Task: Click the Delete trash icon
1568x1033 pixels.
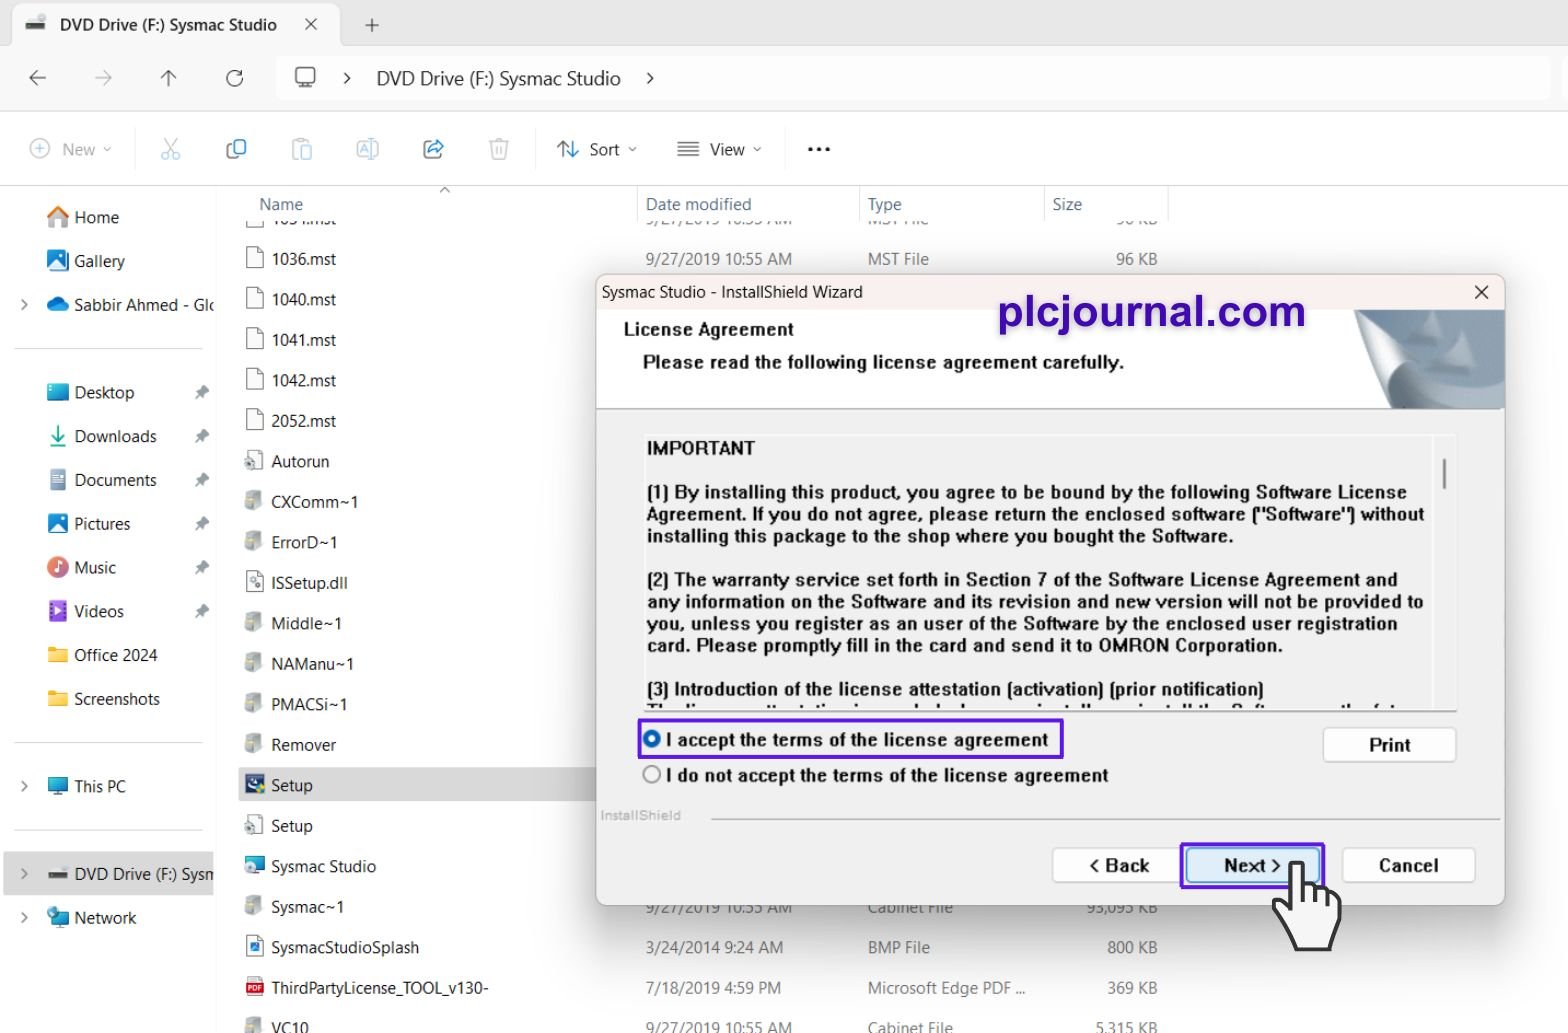Action: (498, 149)
